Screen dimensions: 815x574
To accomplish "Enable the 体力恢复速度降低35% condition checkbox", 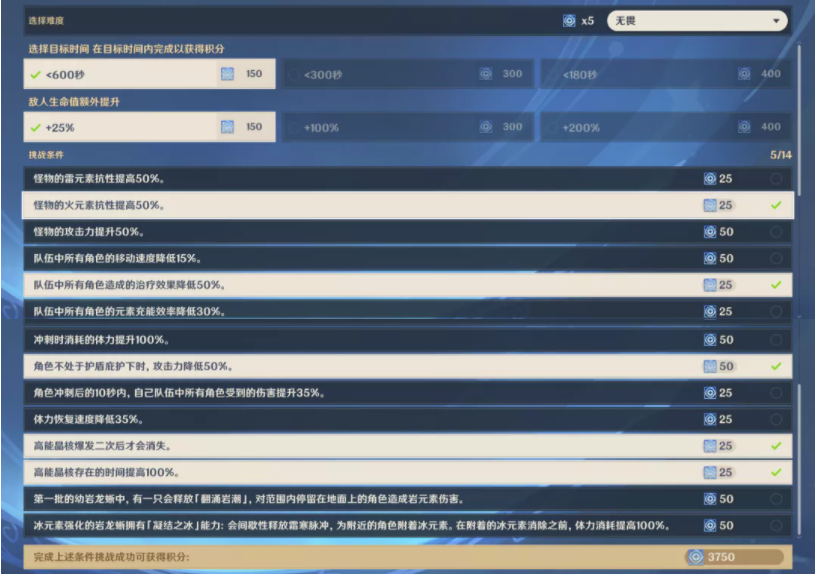I will (776, 420).
